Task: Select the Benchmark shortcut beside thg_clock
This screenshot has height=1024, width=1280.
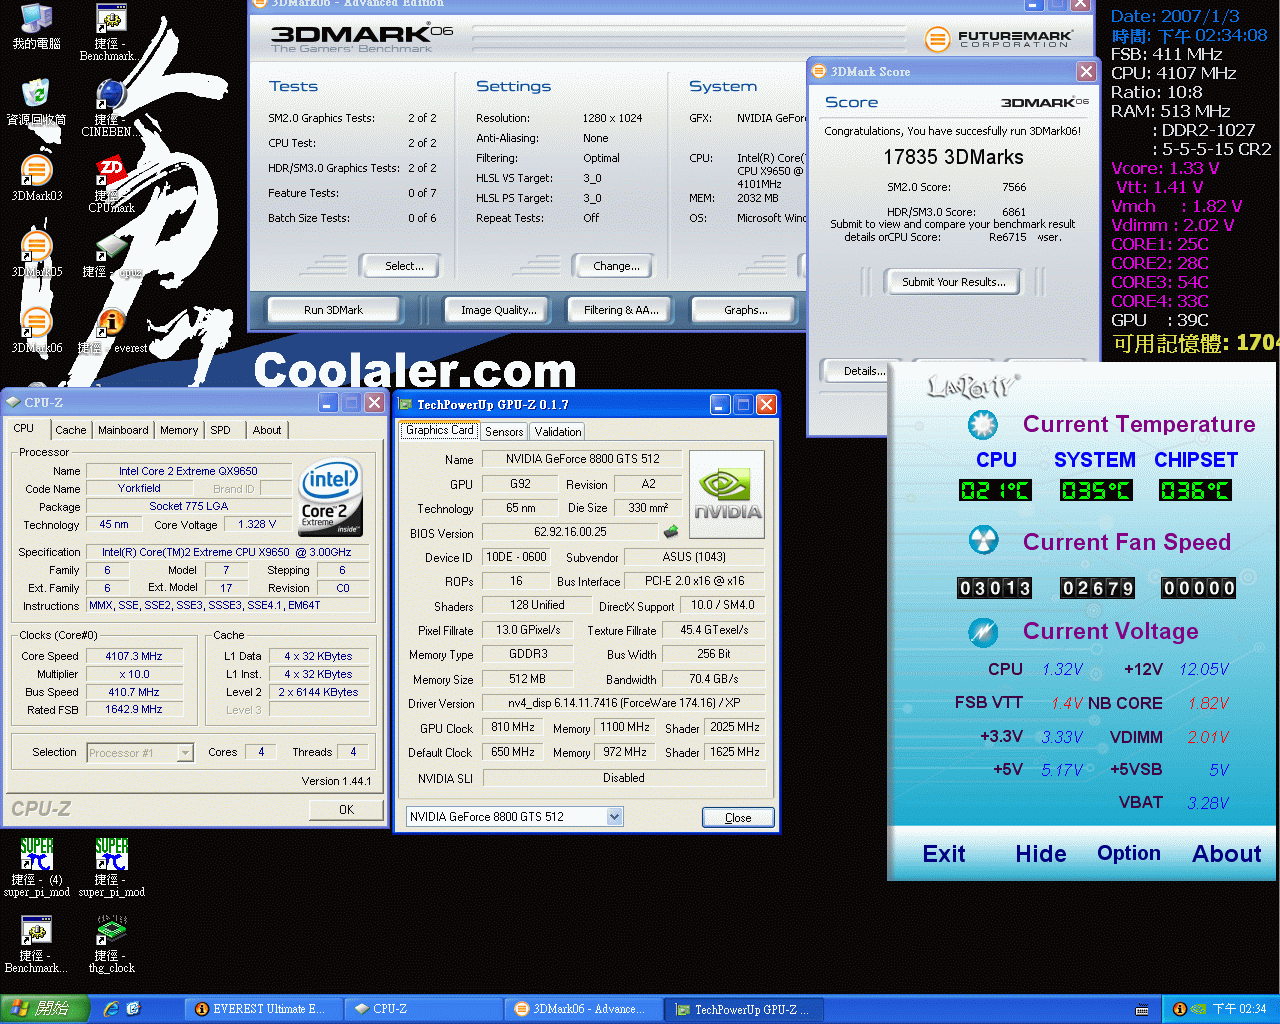Action: [37, 944]
